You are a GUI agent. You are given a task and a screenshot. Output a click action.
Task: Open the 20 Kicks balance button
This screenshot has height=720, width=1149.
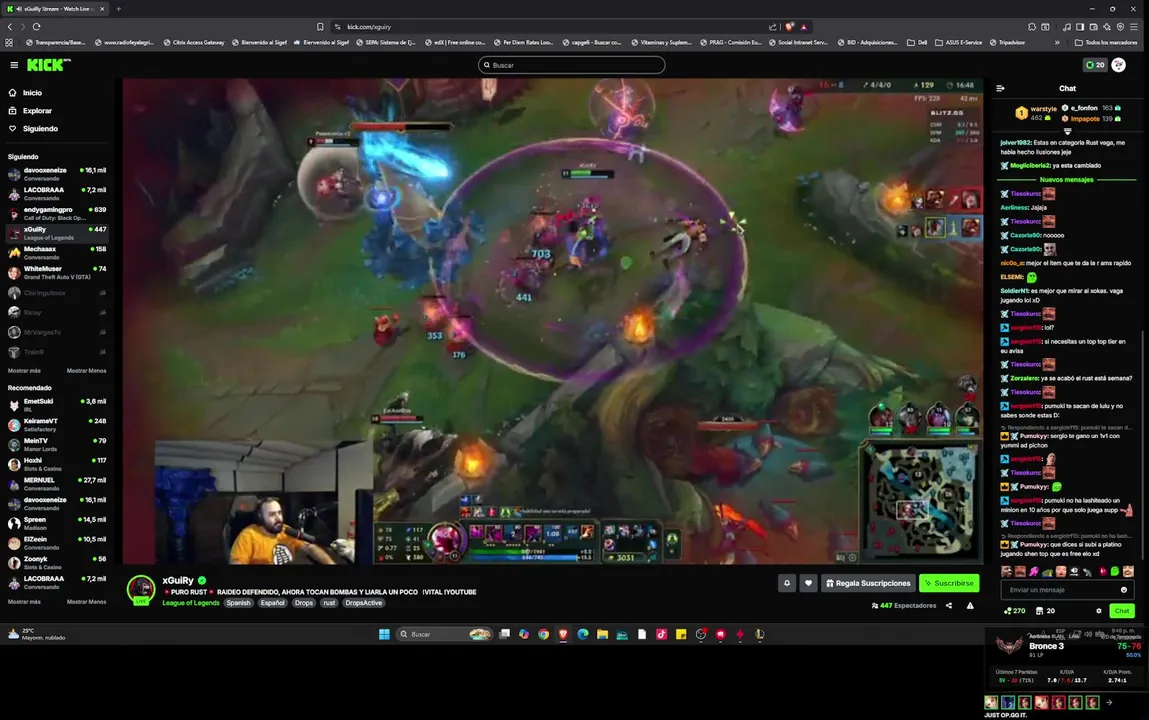pos(1095,65)
